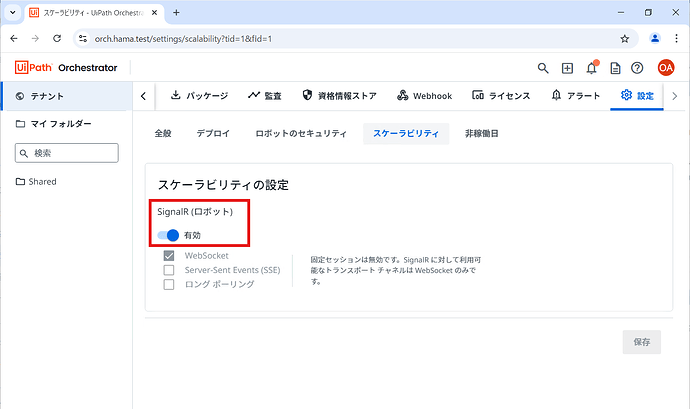690x409 pixels.
Task: Open the Chrome profile icon
Action: pos(655,39)
